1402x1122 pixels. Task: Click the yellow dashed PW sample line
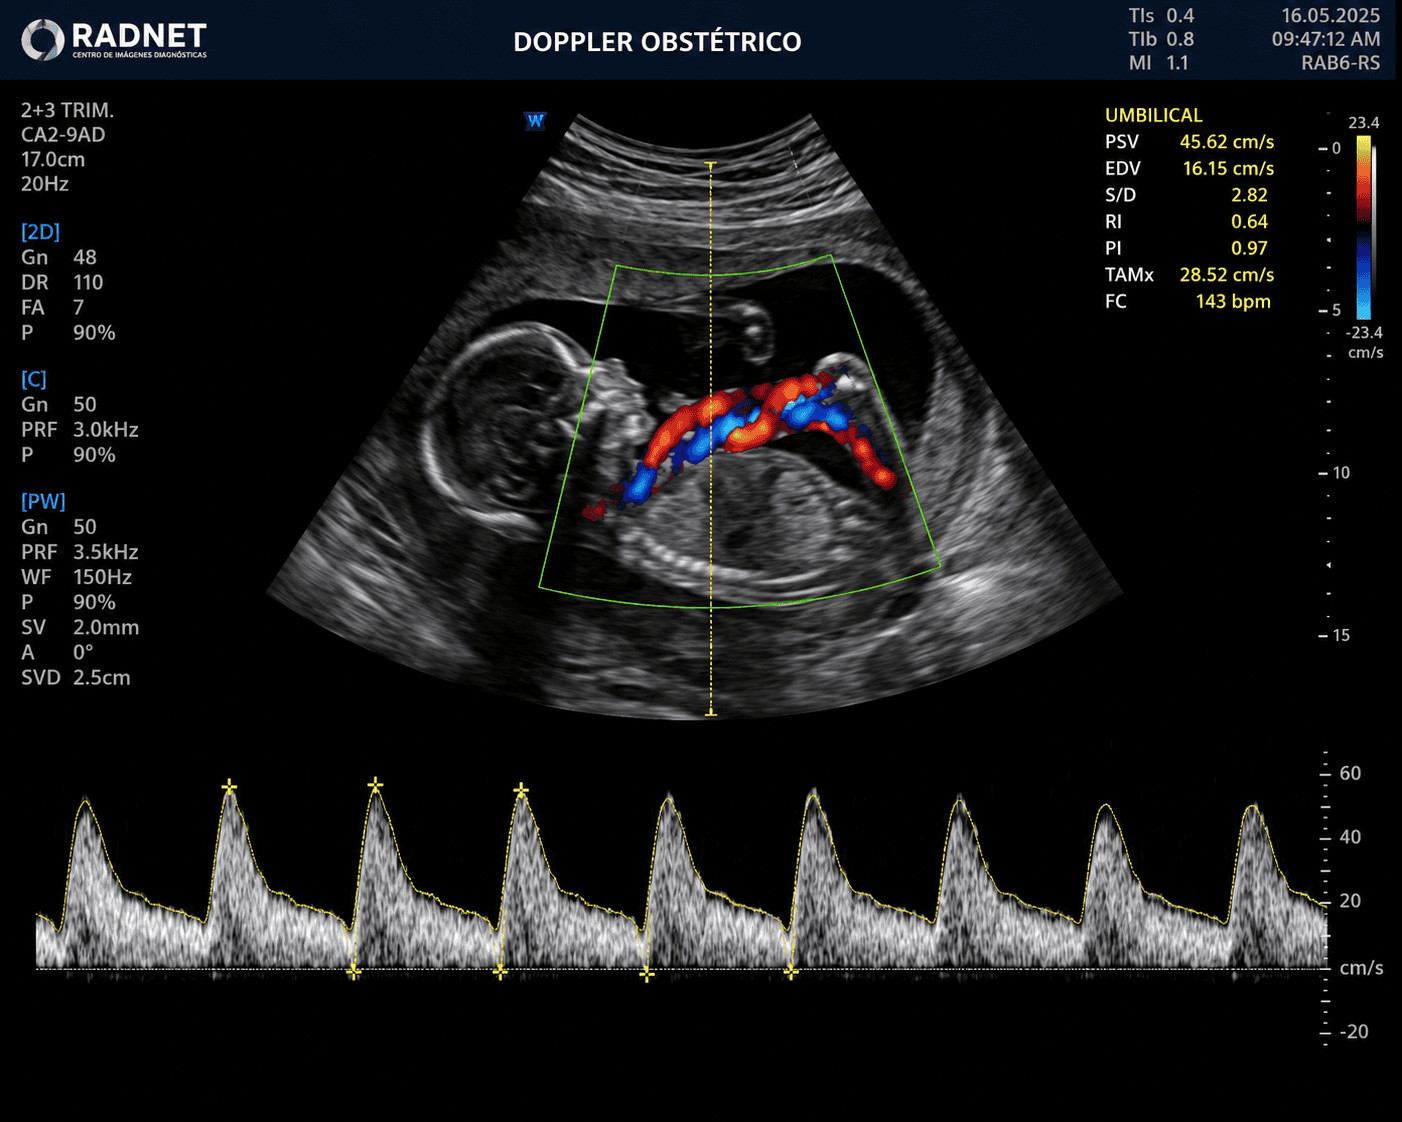point(711,439)
